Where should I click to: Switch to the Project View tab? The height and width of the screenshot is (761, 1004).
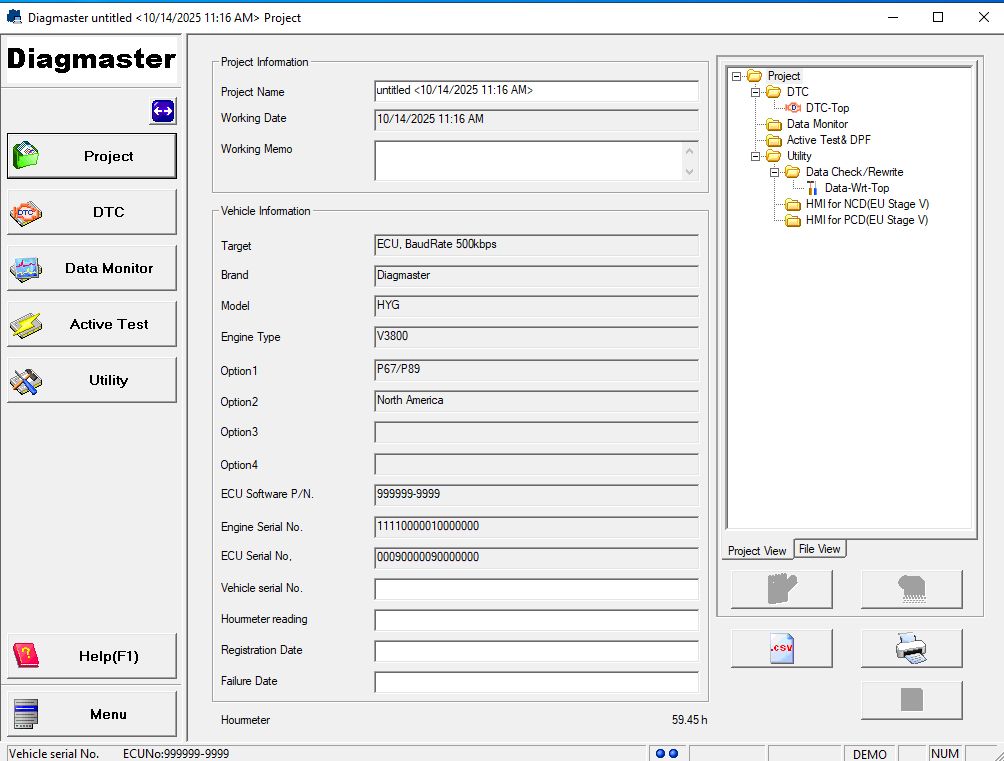[756, 550]
